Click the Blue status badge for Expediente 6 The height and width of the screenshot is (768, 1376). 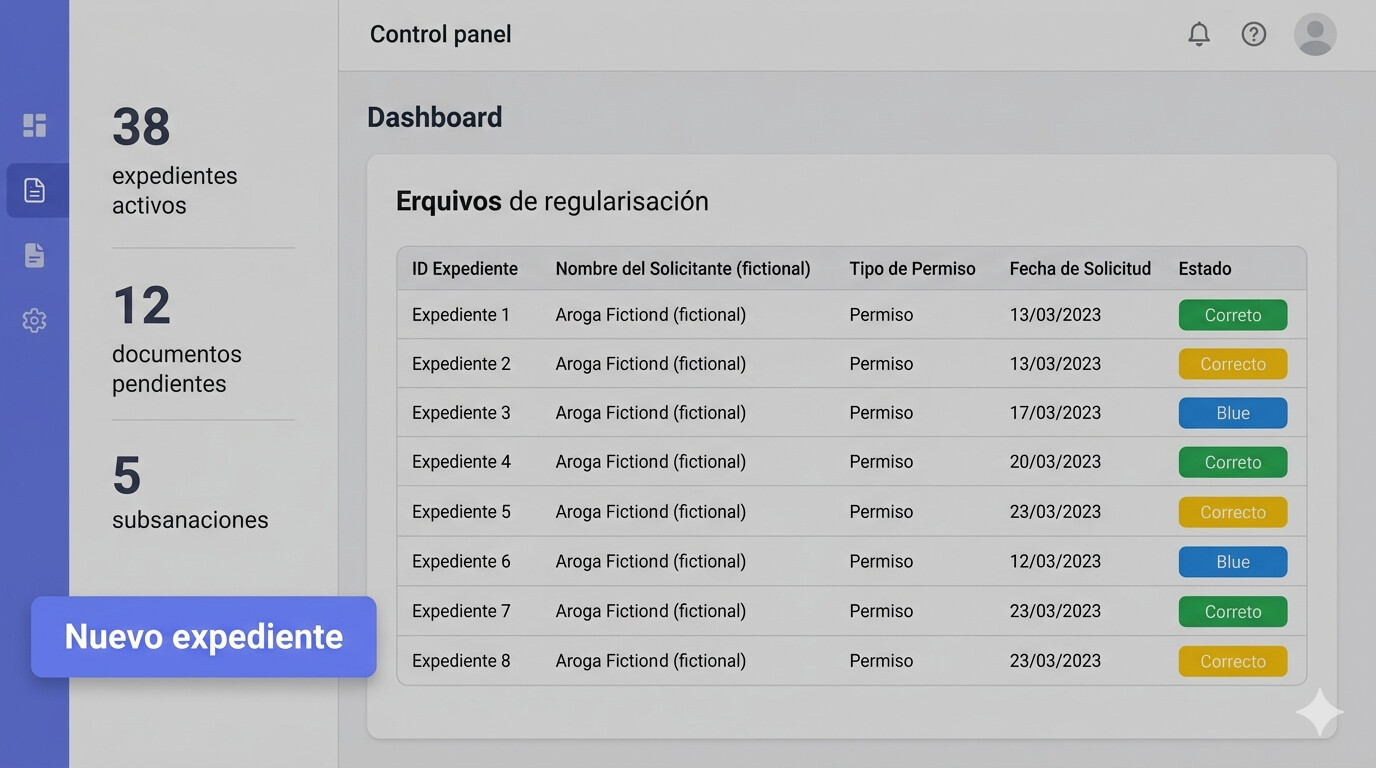click(x=1233, y=562)
